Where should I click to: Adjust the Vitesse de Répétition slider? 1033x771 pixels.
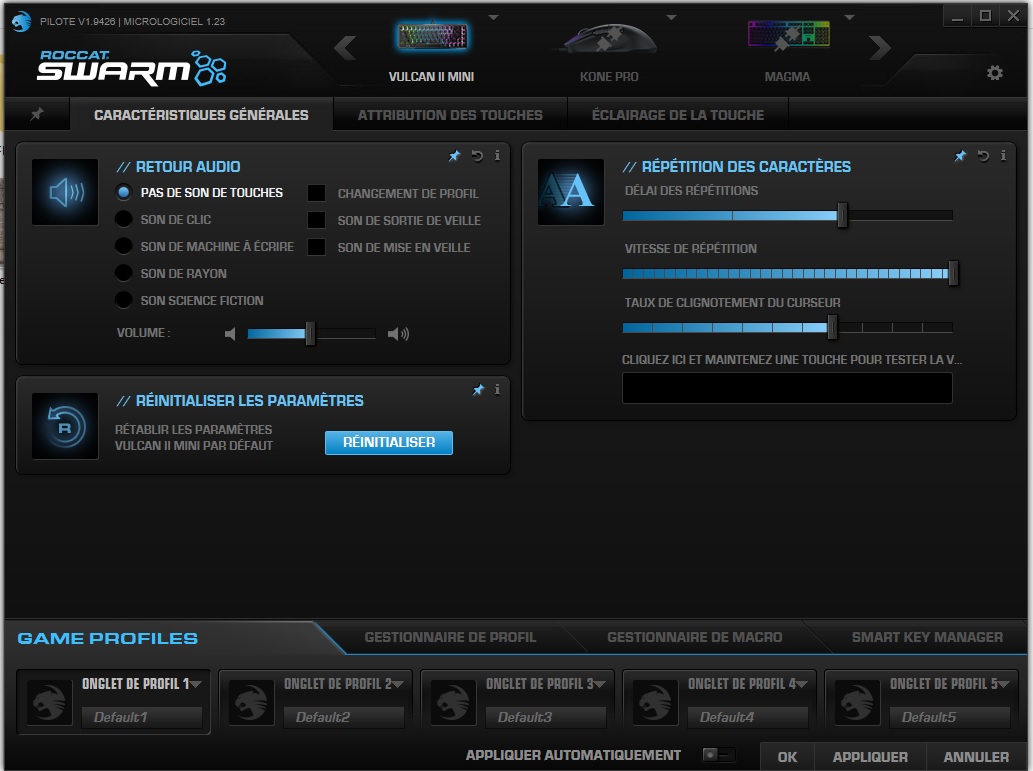(952, 270)
